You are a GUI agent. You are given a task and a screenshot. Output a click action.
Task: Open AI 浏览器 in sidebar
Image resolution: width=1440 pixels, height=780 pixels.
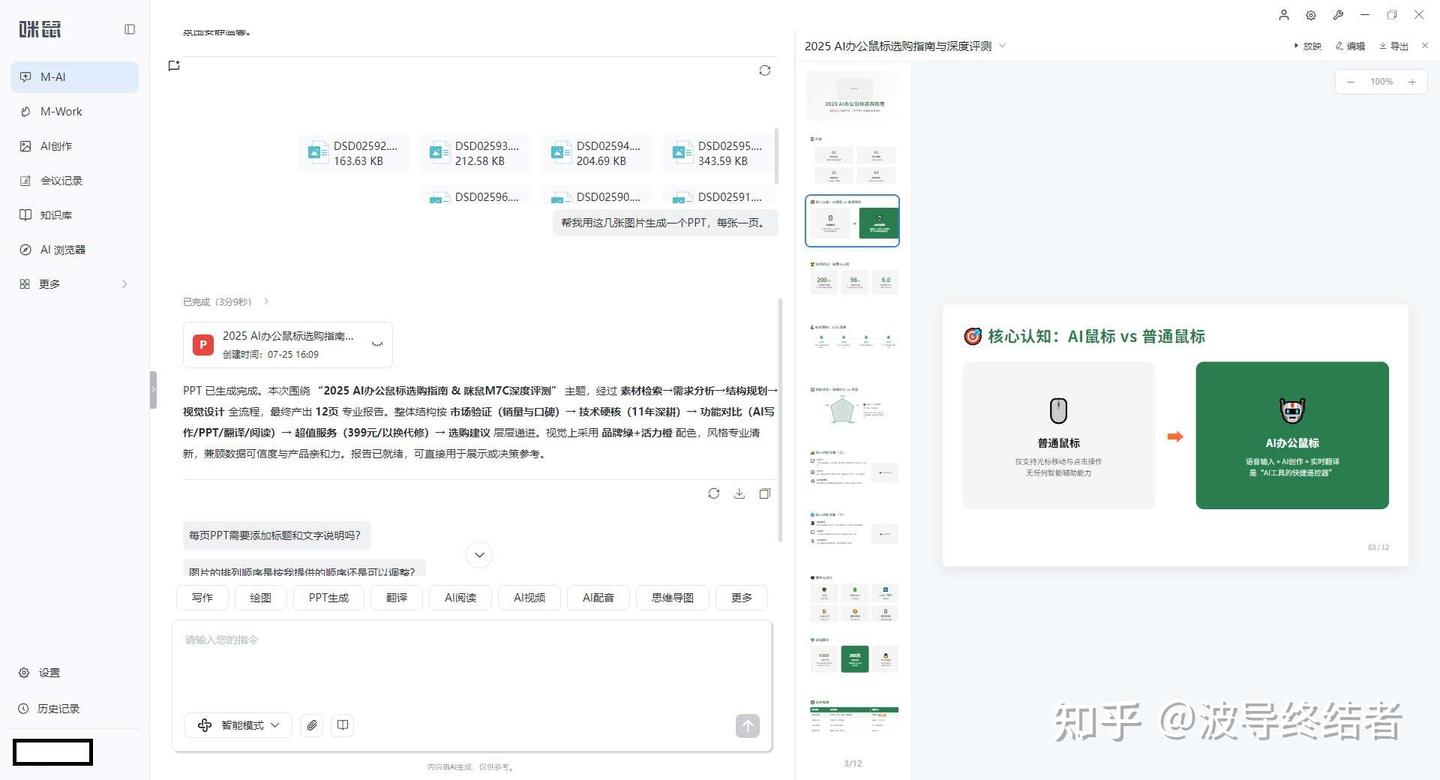75,250
